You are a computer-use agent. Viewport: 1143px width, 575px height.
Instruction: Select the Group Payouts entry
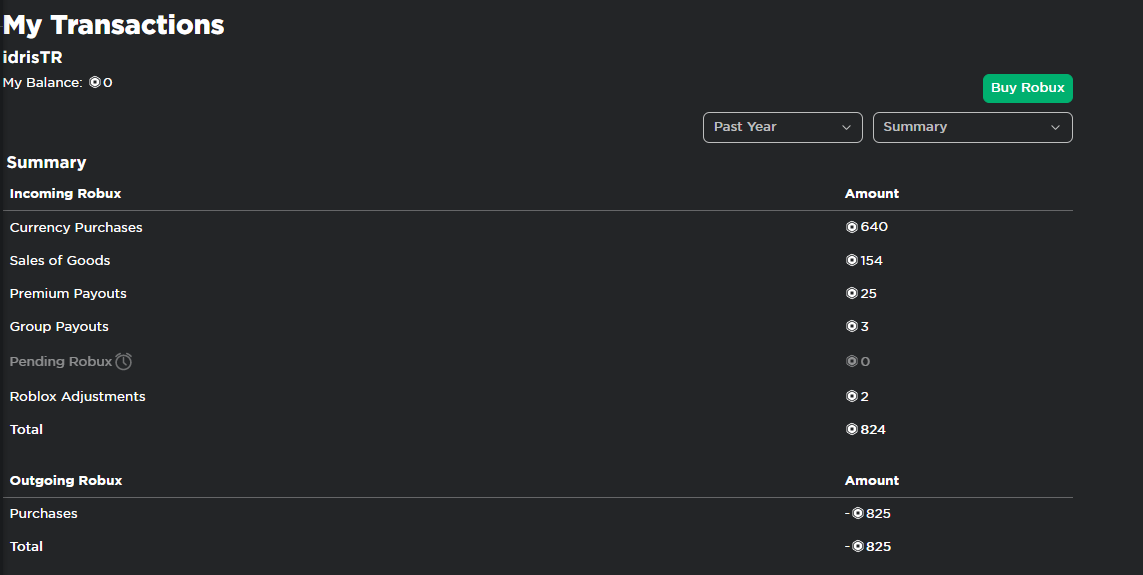point(59,326)
